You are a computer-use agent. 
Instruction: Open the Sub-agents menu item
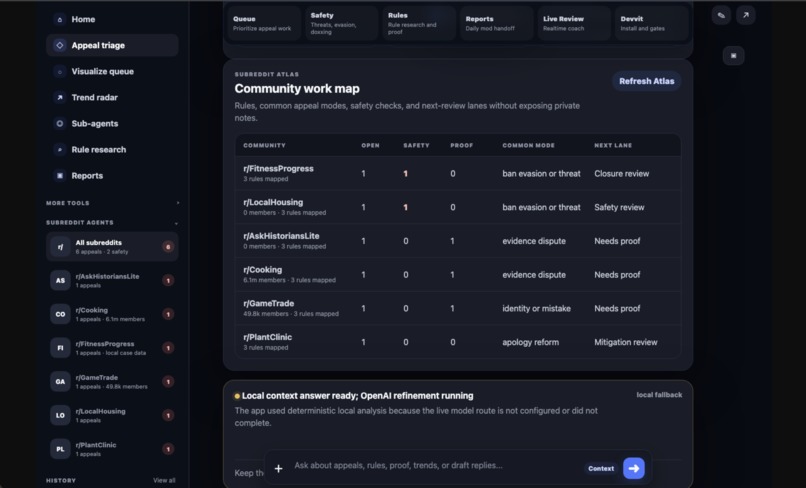112,123
